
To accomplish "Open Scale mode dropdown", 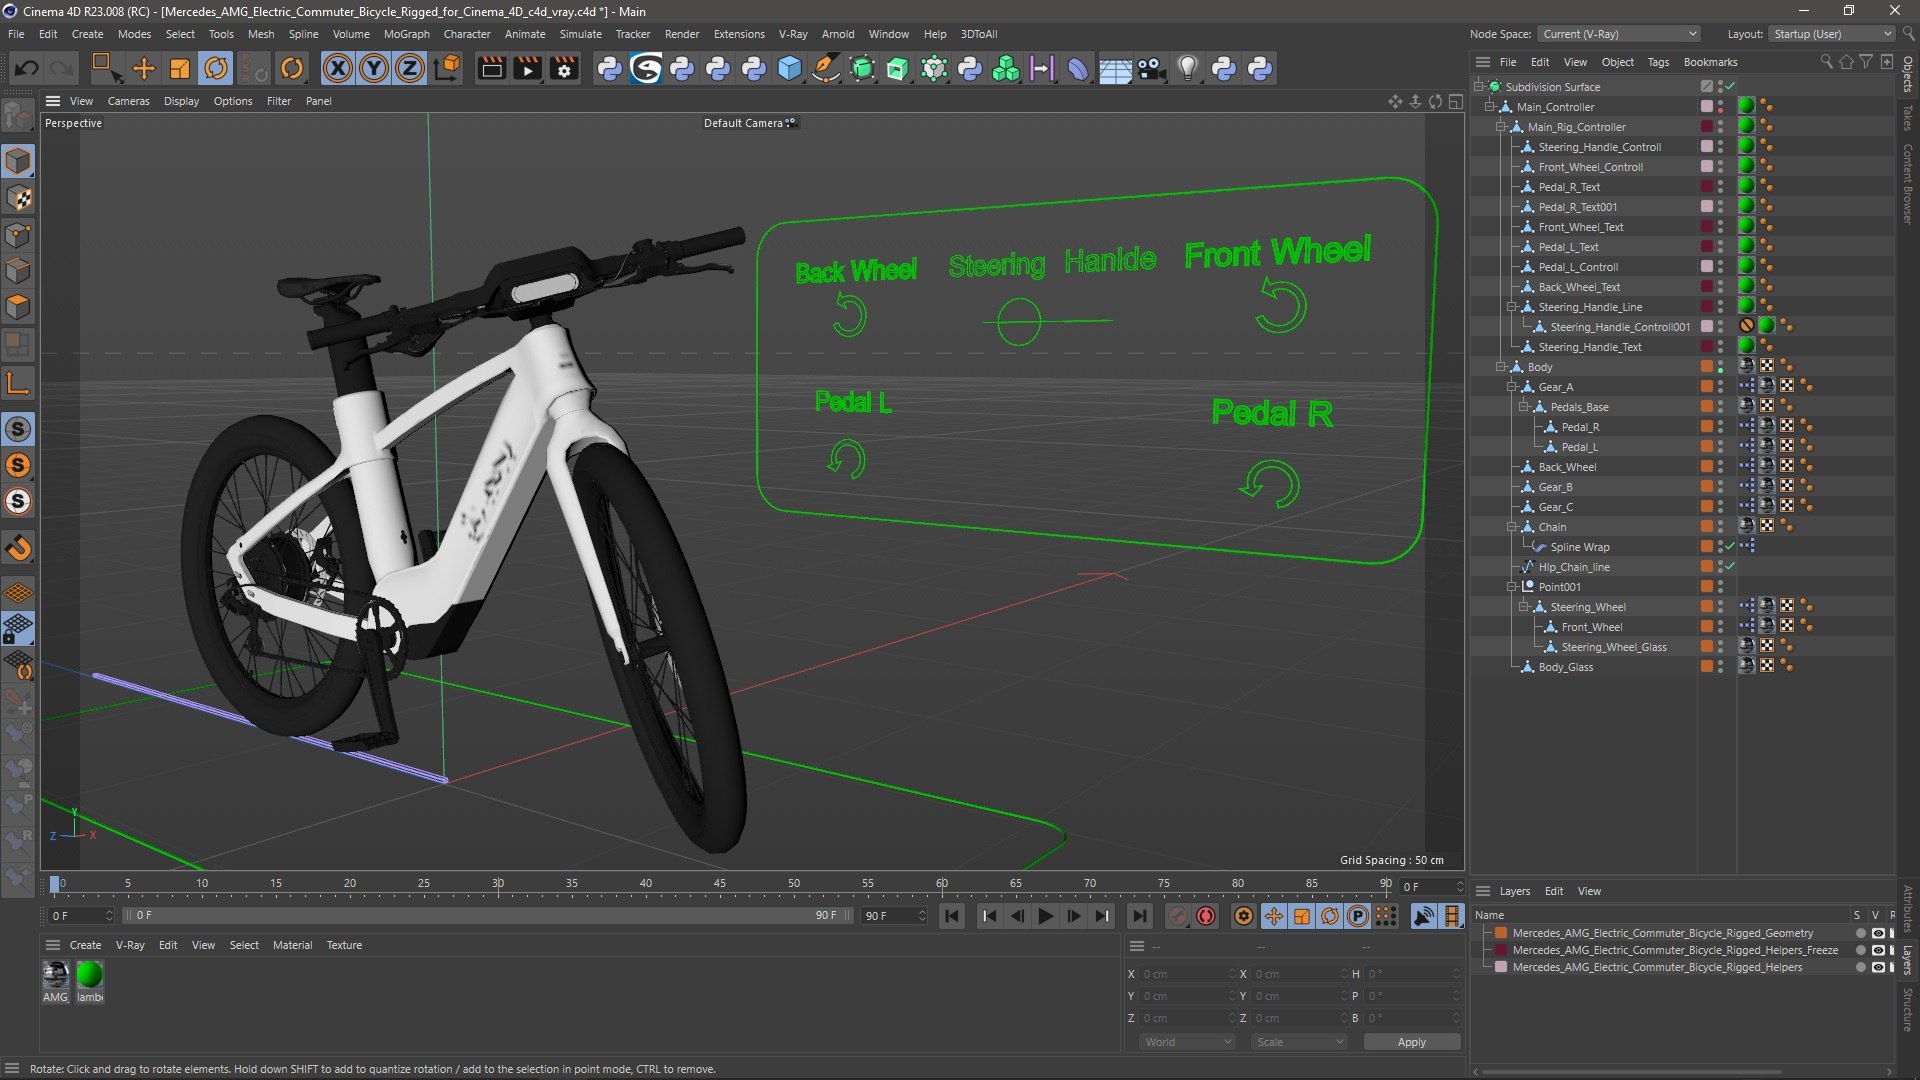I will [1299, 1042].
